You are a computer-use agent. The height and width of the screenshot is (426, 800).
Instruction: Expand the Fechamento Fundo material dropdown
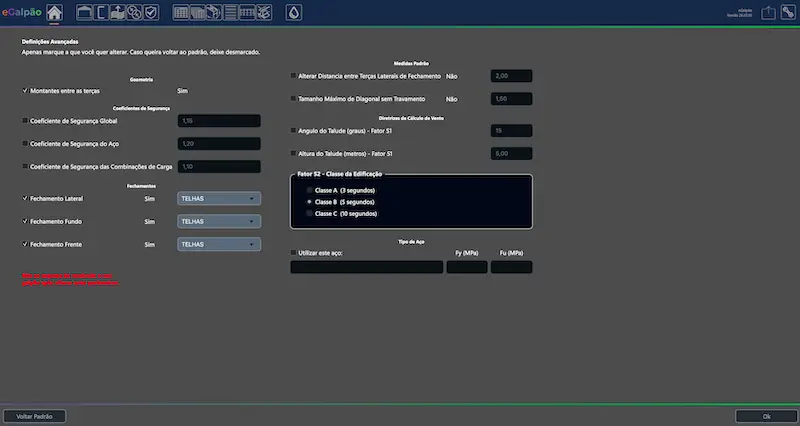(219, 222)
